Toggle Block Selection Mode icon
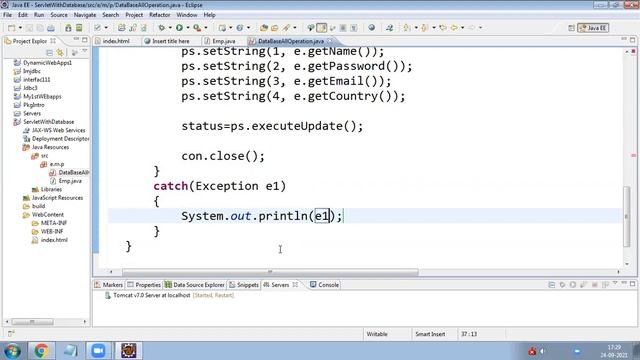Screen dimensions: 640x360 [x=343, y=28]
